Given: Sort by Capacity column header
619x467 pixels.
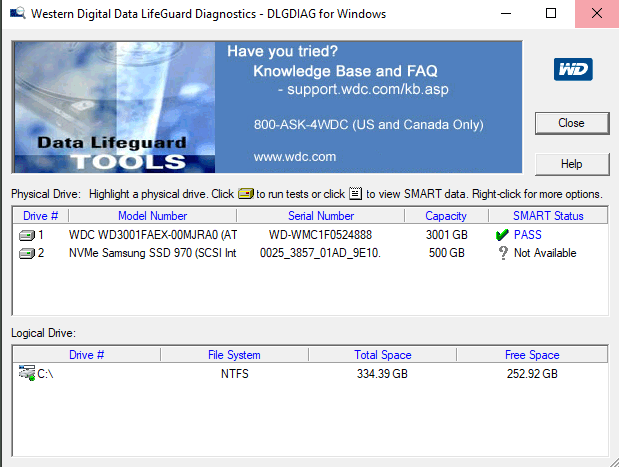Looking at the screenshot, I should [x=446, y=216].
